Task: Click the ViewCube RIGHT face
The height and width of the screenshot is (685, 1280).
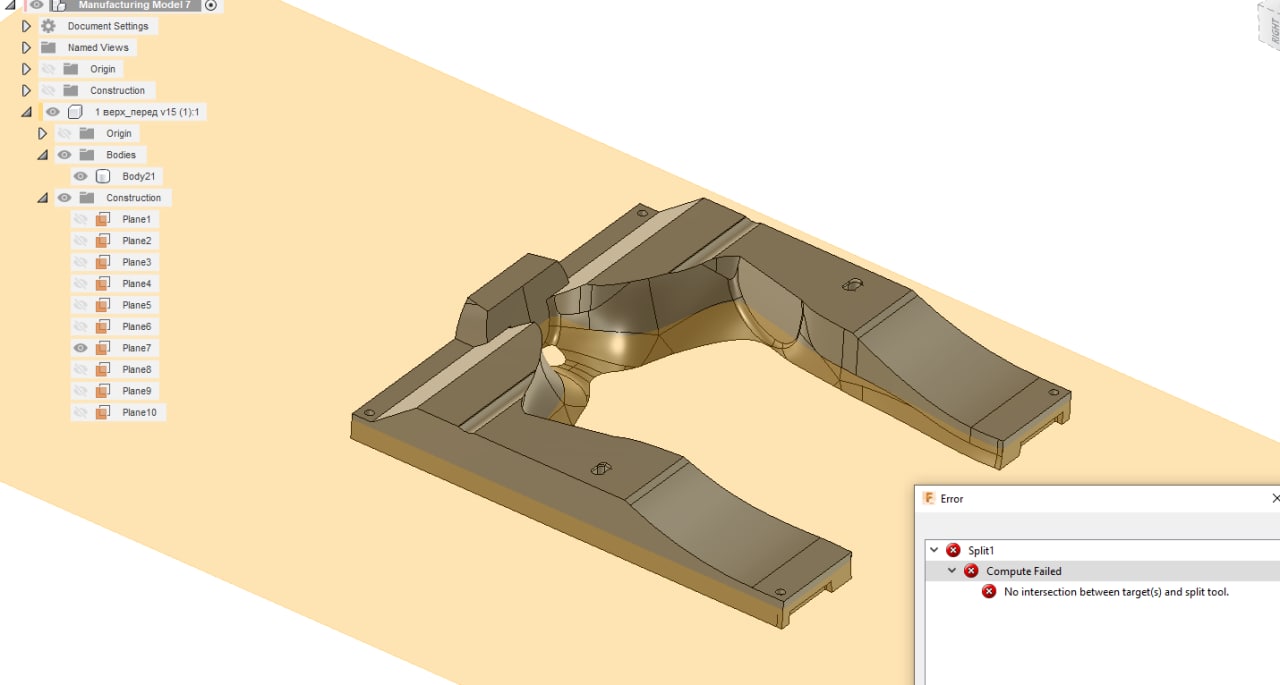Action: 1272,30
